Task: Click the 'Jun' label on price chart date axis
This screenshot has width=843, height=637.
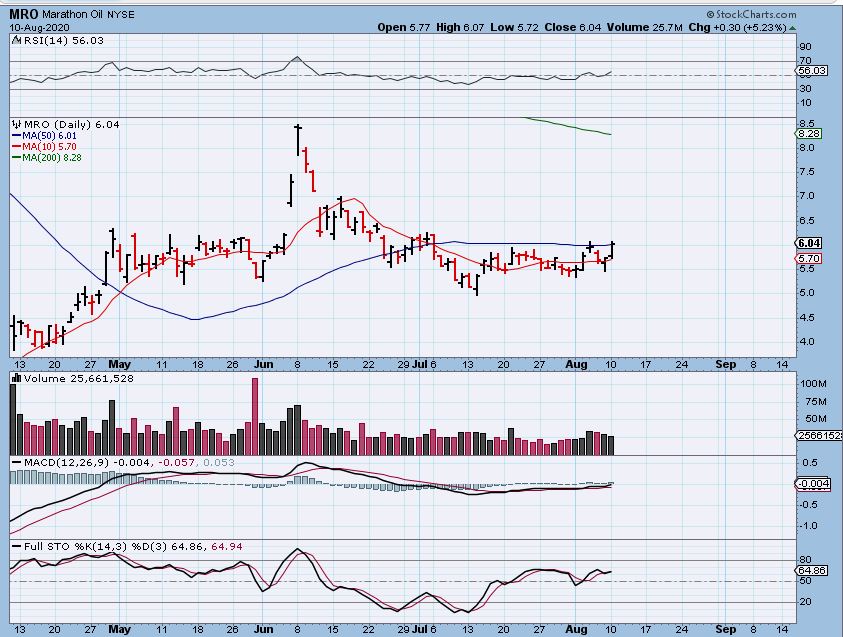Action: [263, 364]
